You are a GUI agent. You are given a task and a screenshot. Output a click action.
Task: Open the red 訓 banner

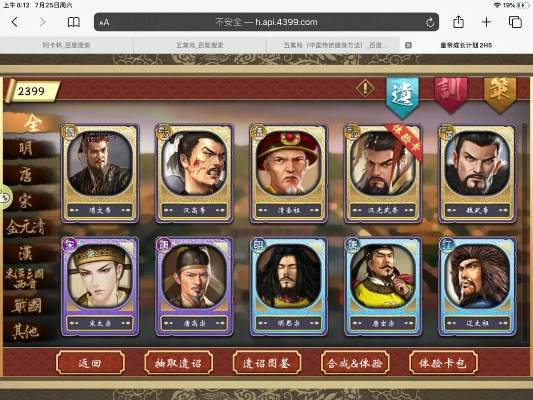tap(450, 94)
